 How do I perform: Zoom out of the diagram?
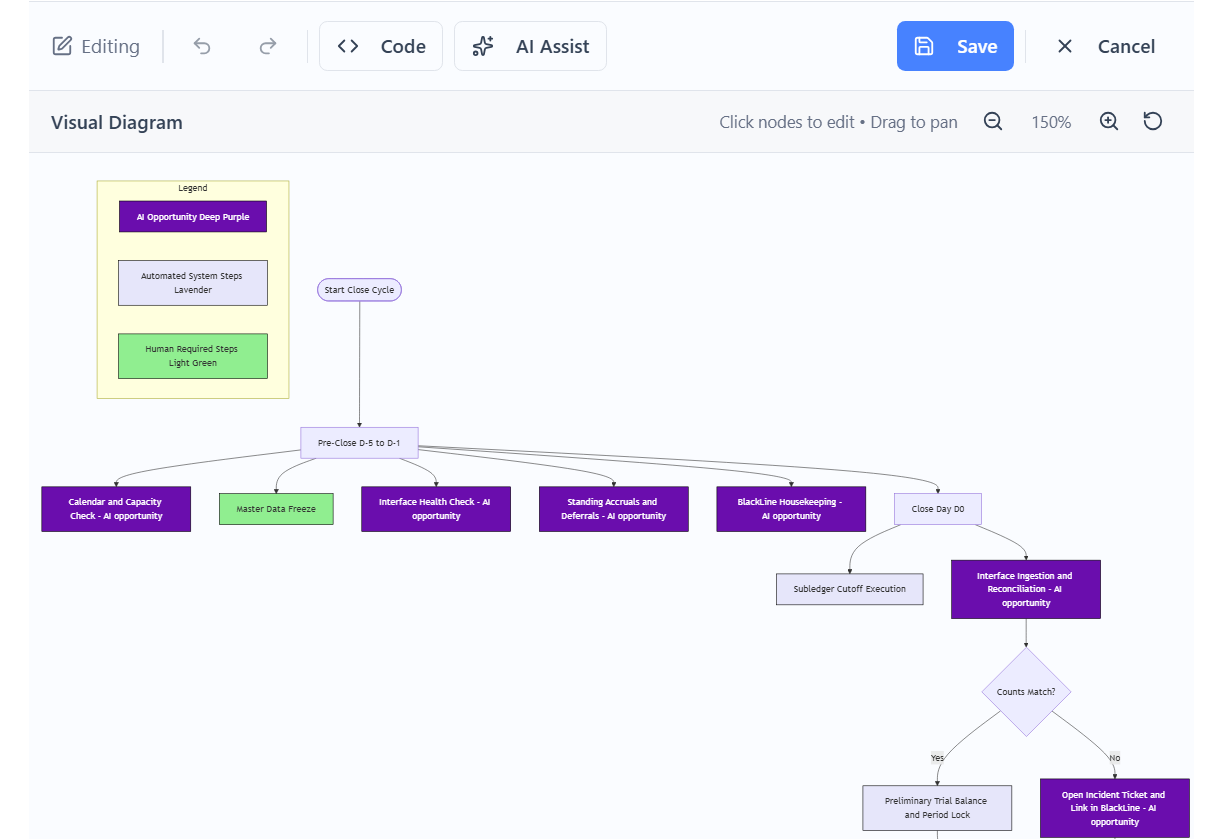point(992,121)
